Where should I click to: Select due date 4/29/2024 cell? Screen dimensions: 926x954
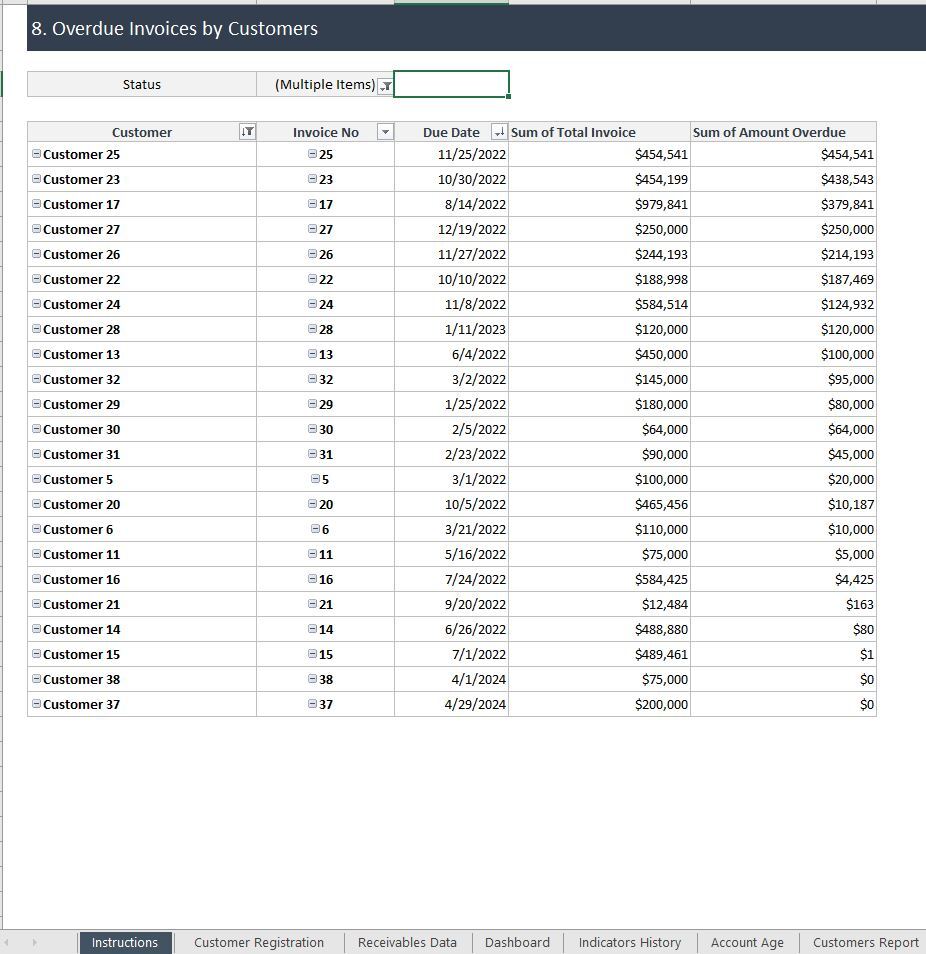(x=451, y=704)
